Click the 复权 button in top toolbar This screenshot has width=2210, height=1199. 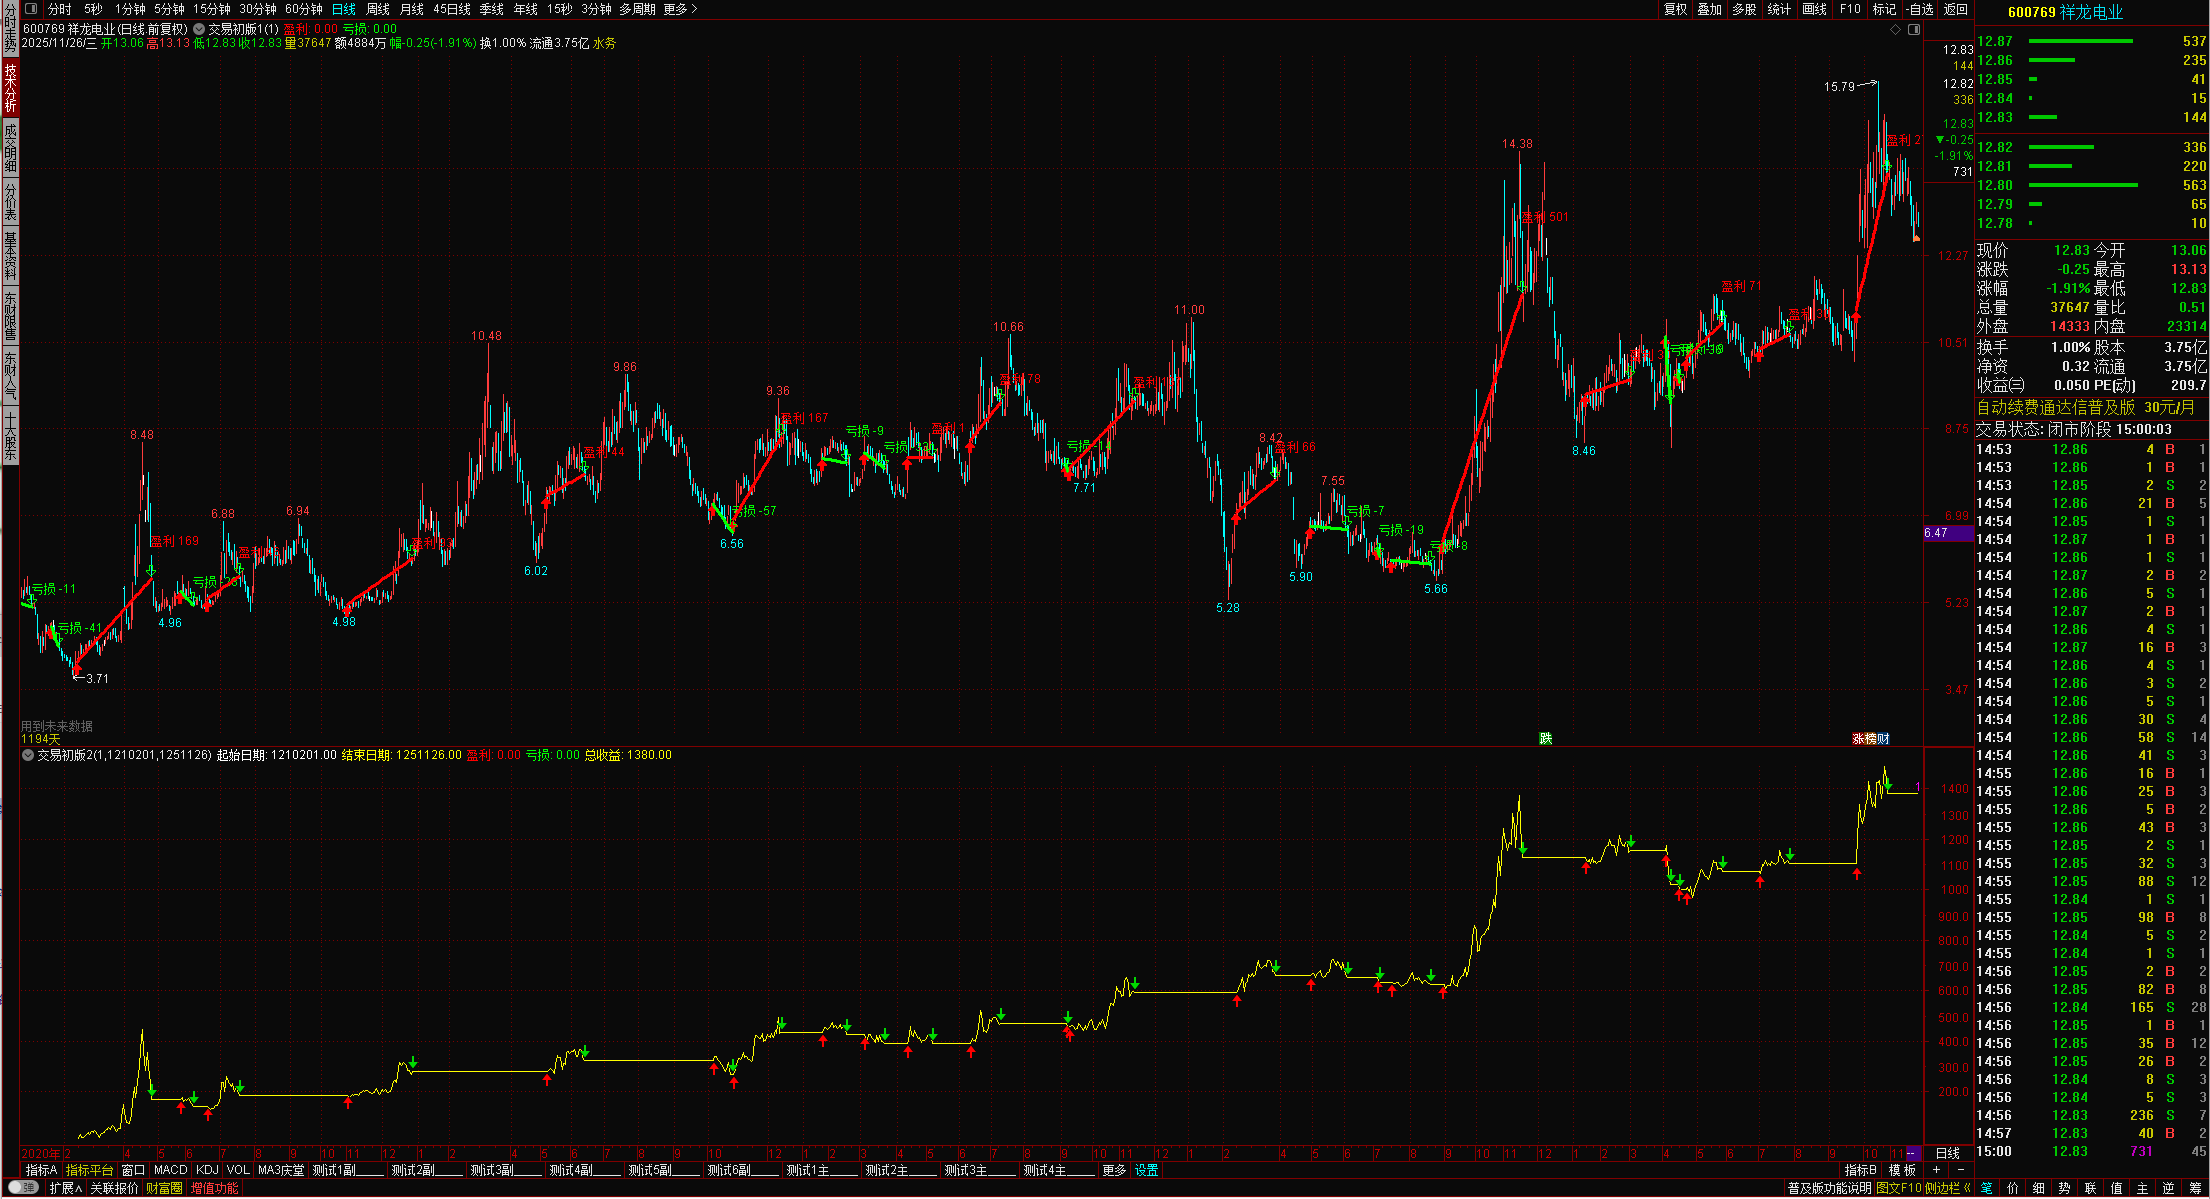click(x=1675, y=9)
